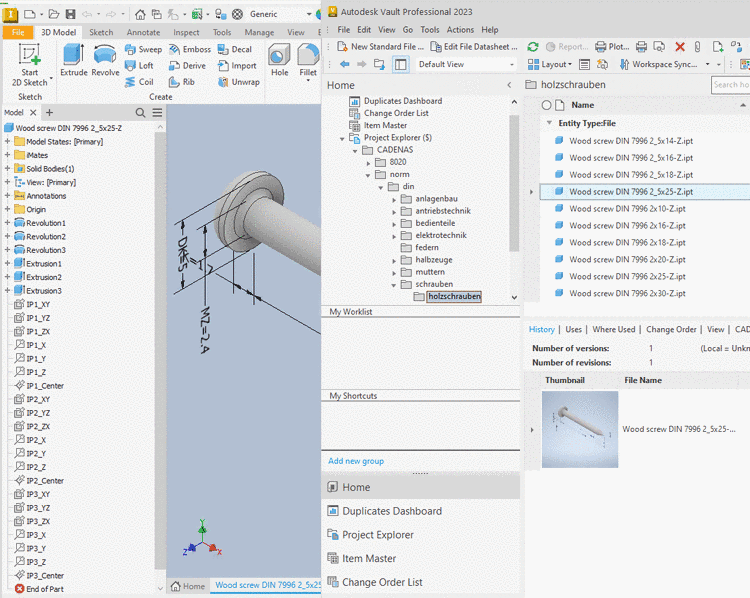Expand the Extrusion1 feature node
Image resolution: width=750 pixels, height=598 pixels.
8,264
